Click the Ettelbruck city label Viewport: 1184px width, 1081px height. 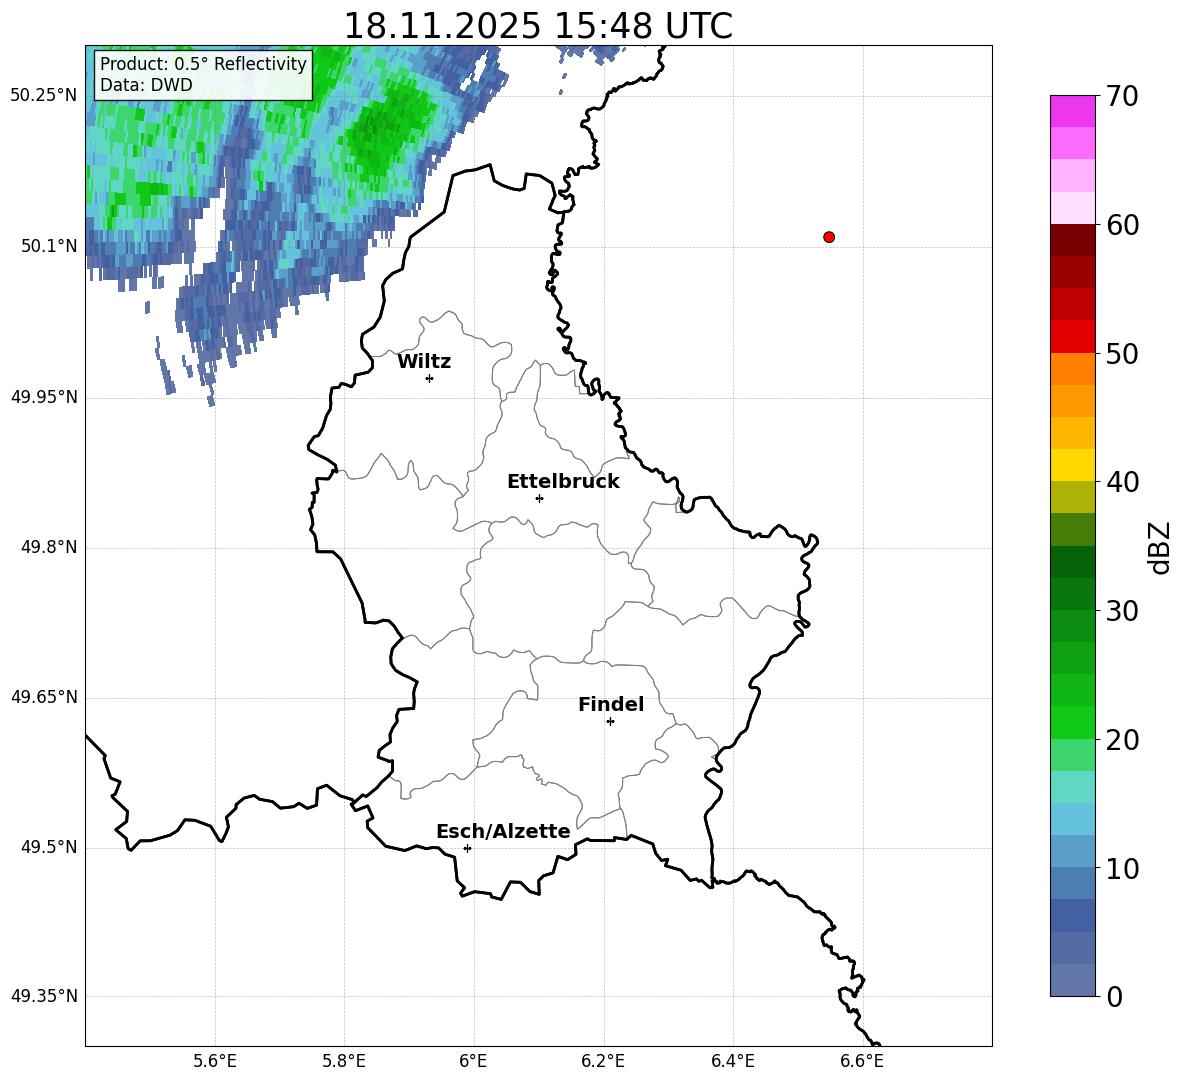pyautogui.click(x=563, y=482)
